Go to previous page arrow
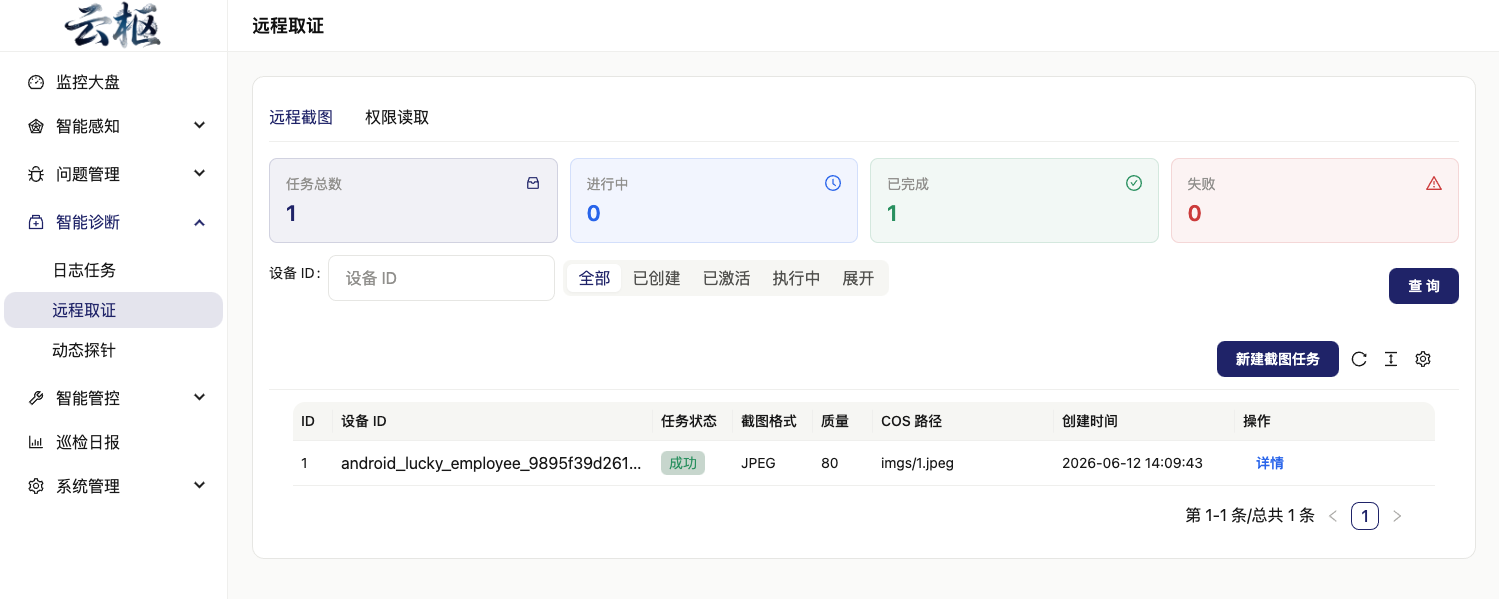1499x599 pixels. pyautogui.click(x=1333, y=516)
